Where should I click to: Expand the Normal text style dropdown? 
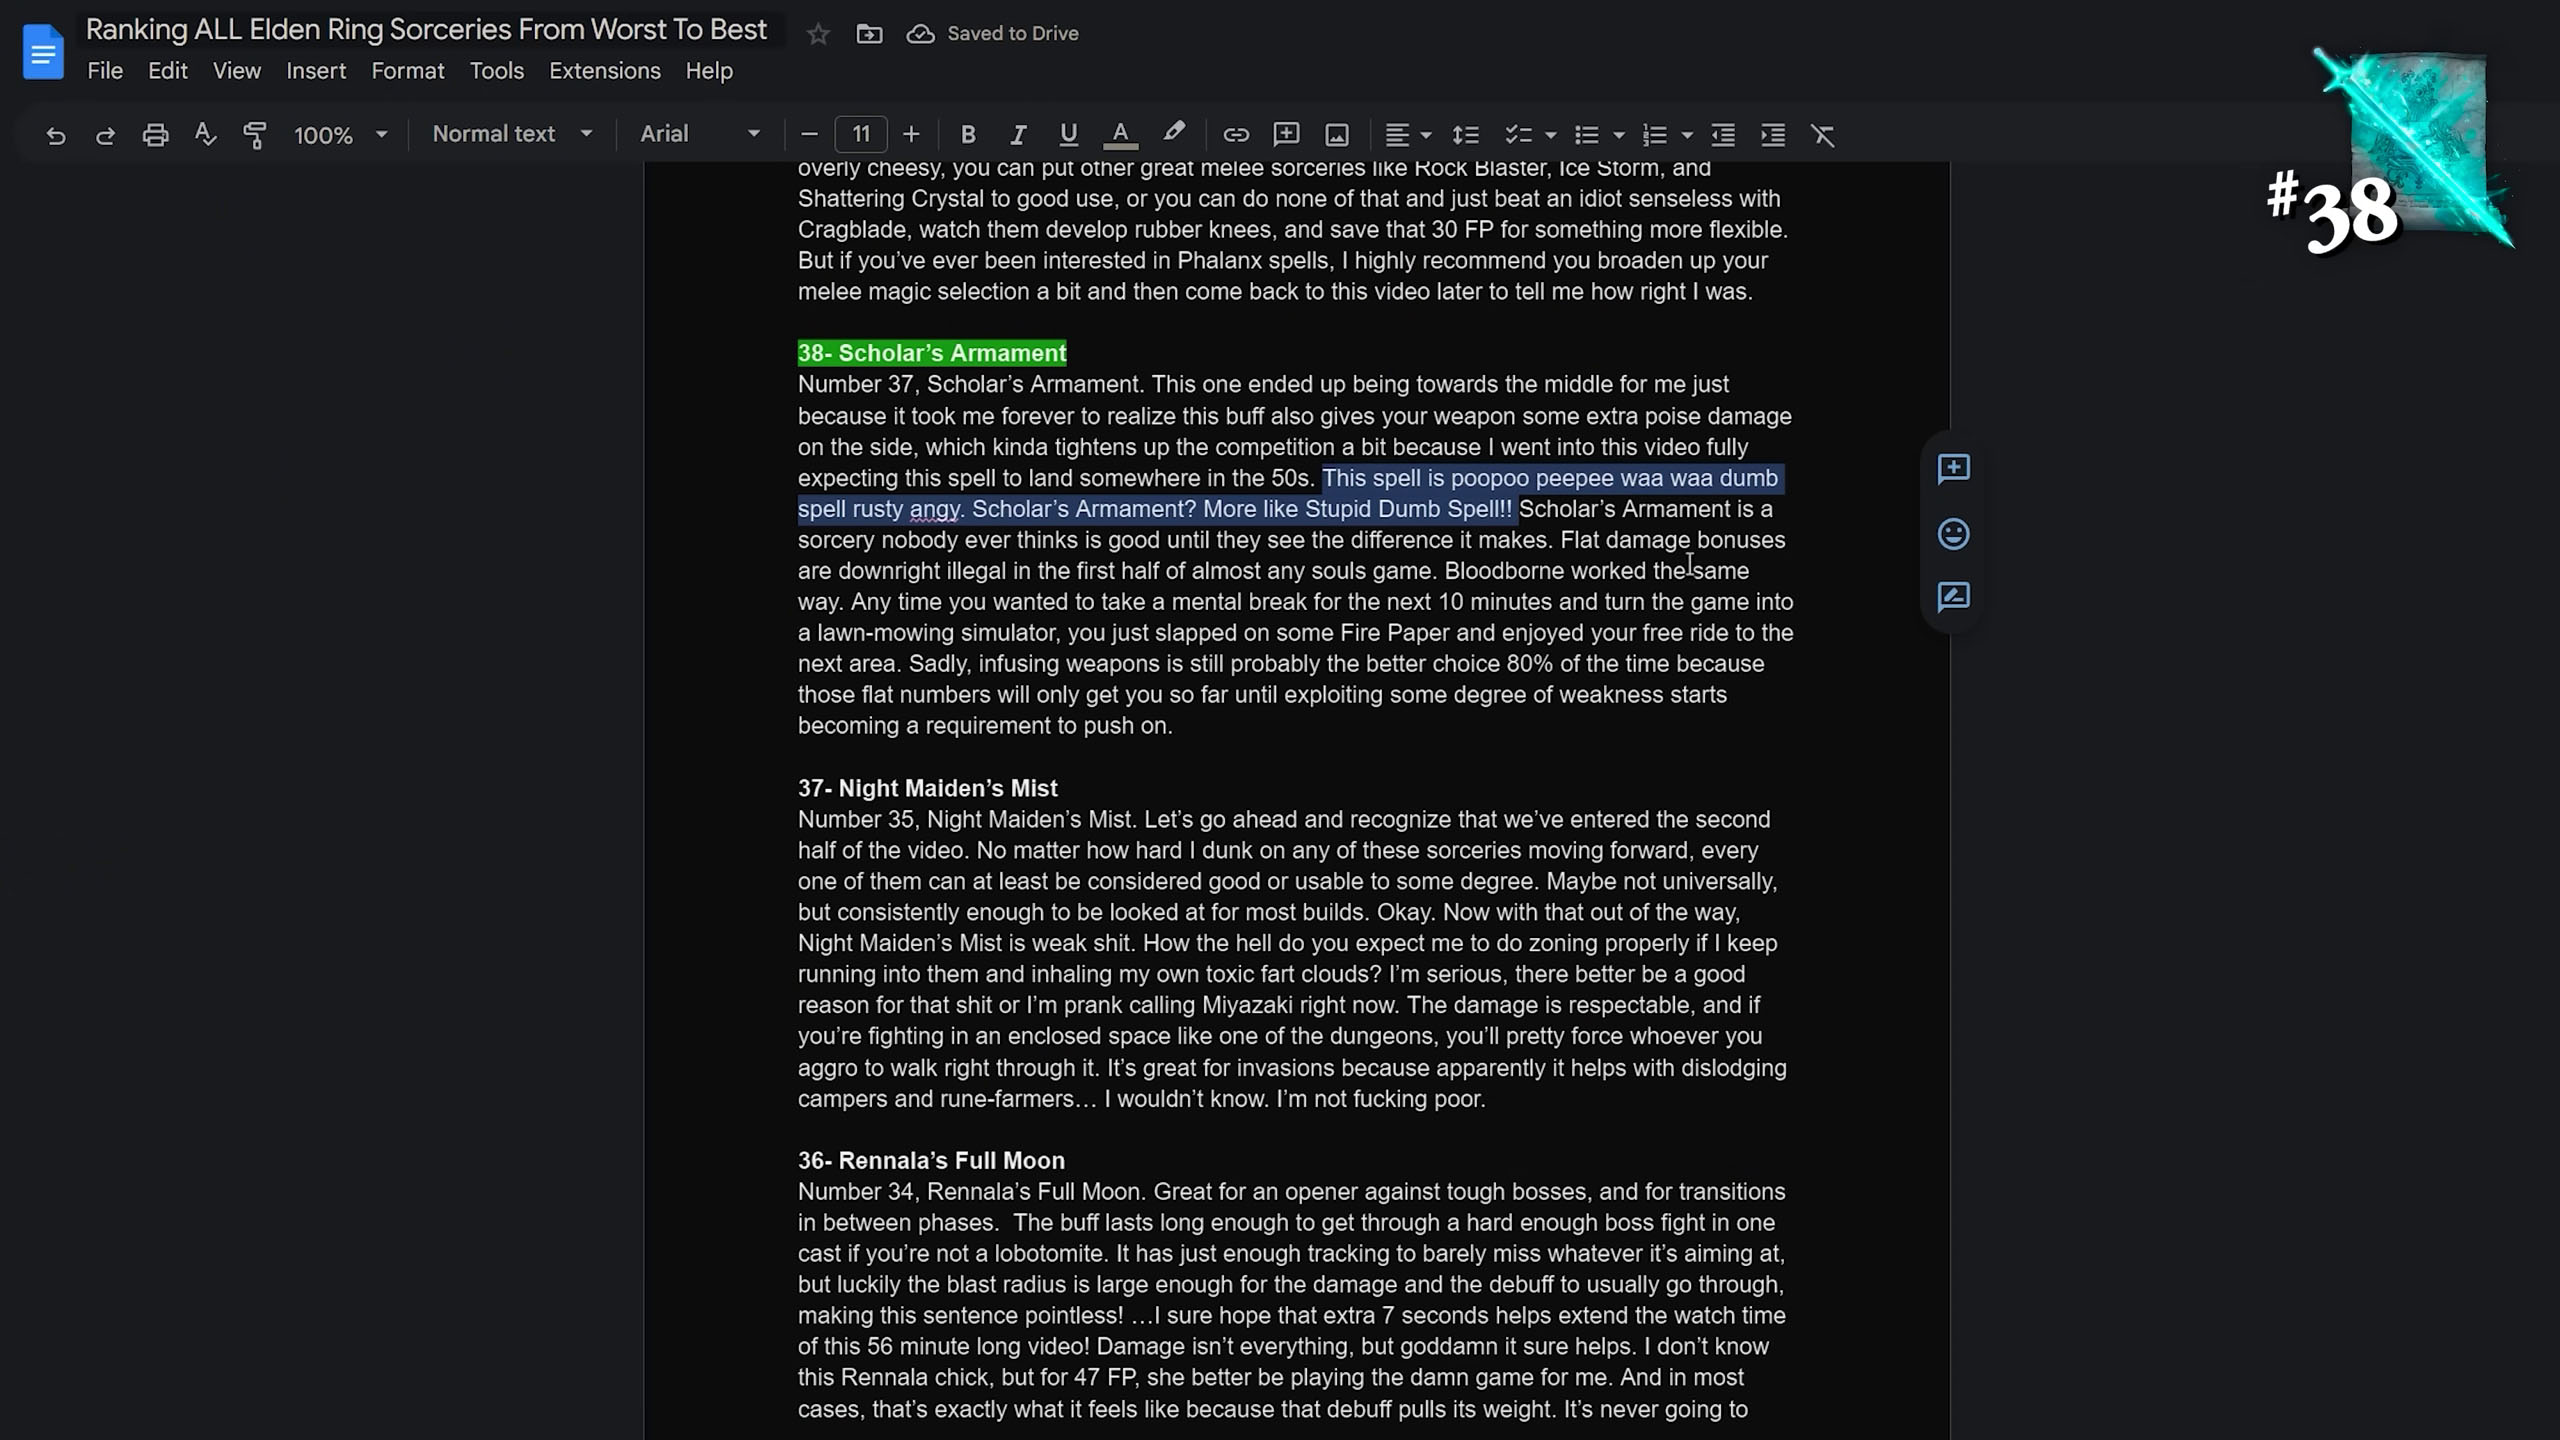click(512, 135)
